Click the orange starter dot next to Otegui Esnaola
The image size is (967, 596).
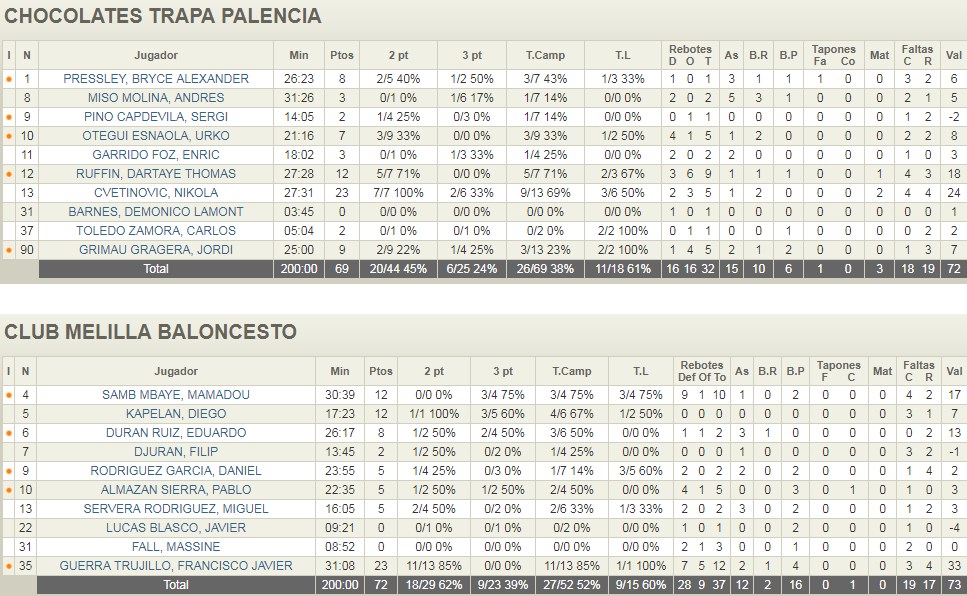9,136
